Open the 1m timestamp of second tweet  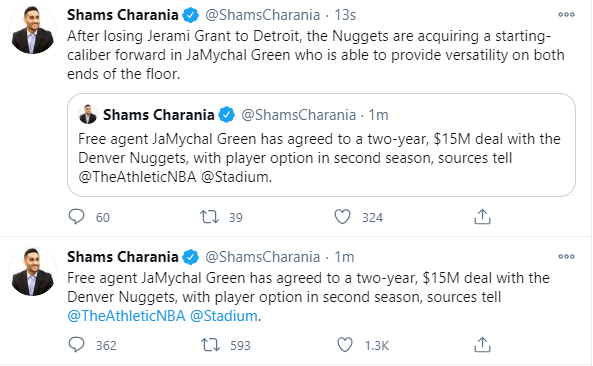pyautogui.click(x=344, y=257)
